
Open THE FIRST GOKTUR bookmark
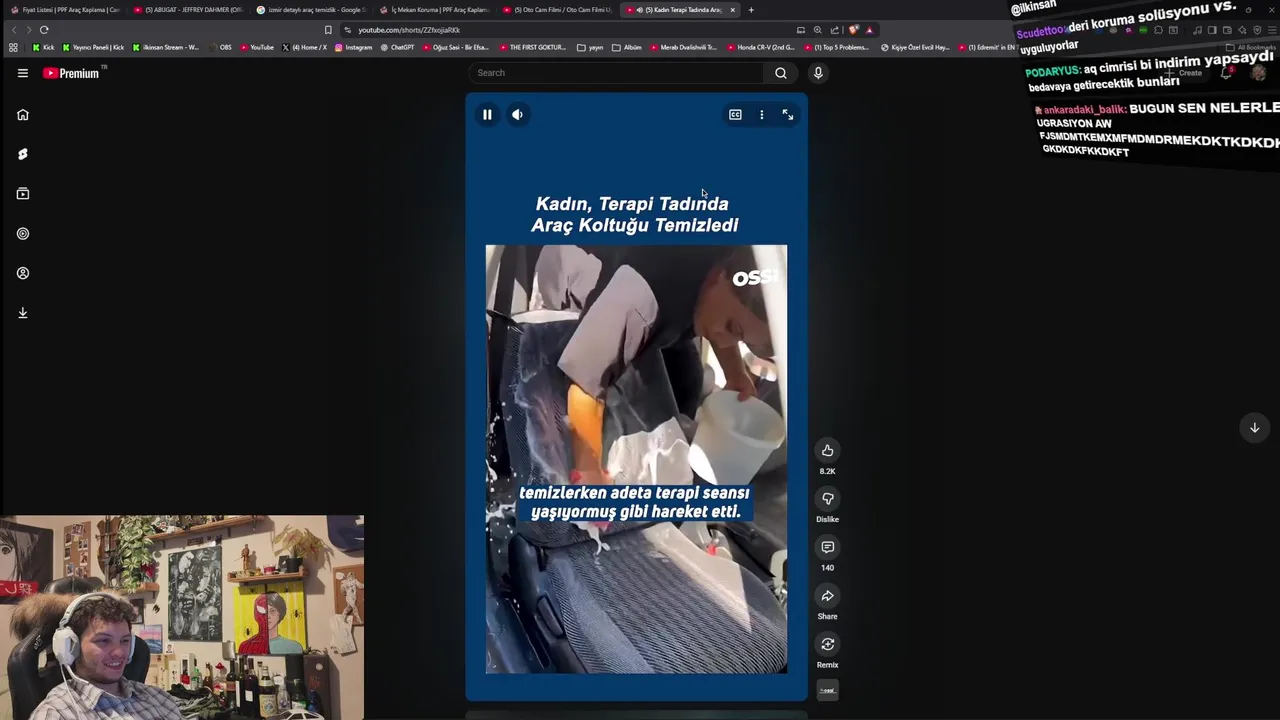point(532,47)
